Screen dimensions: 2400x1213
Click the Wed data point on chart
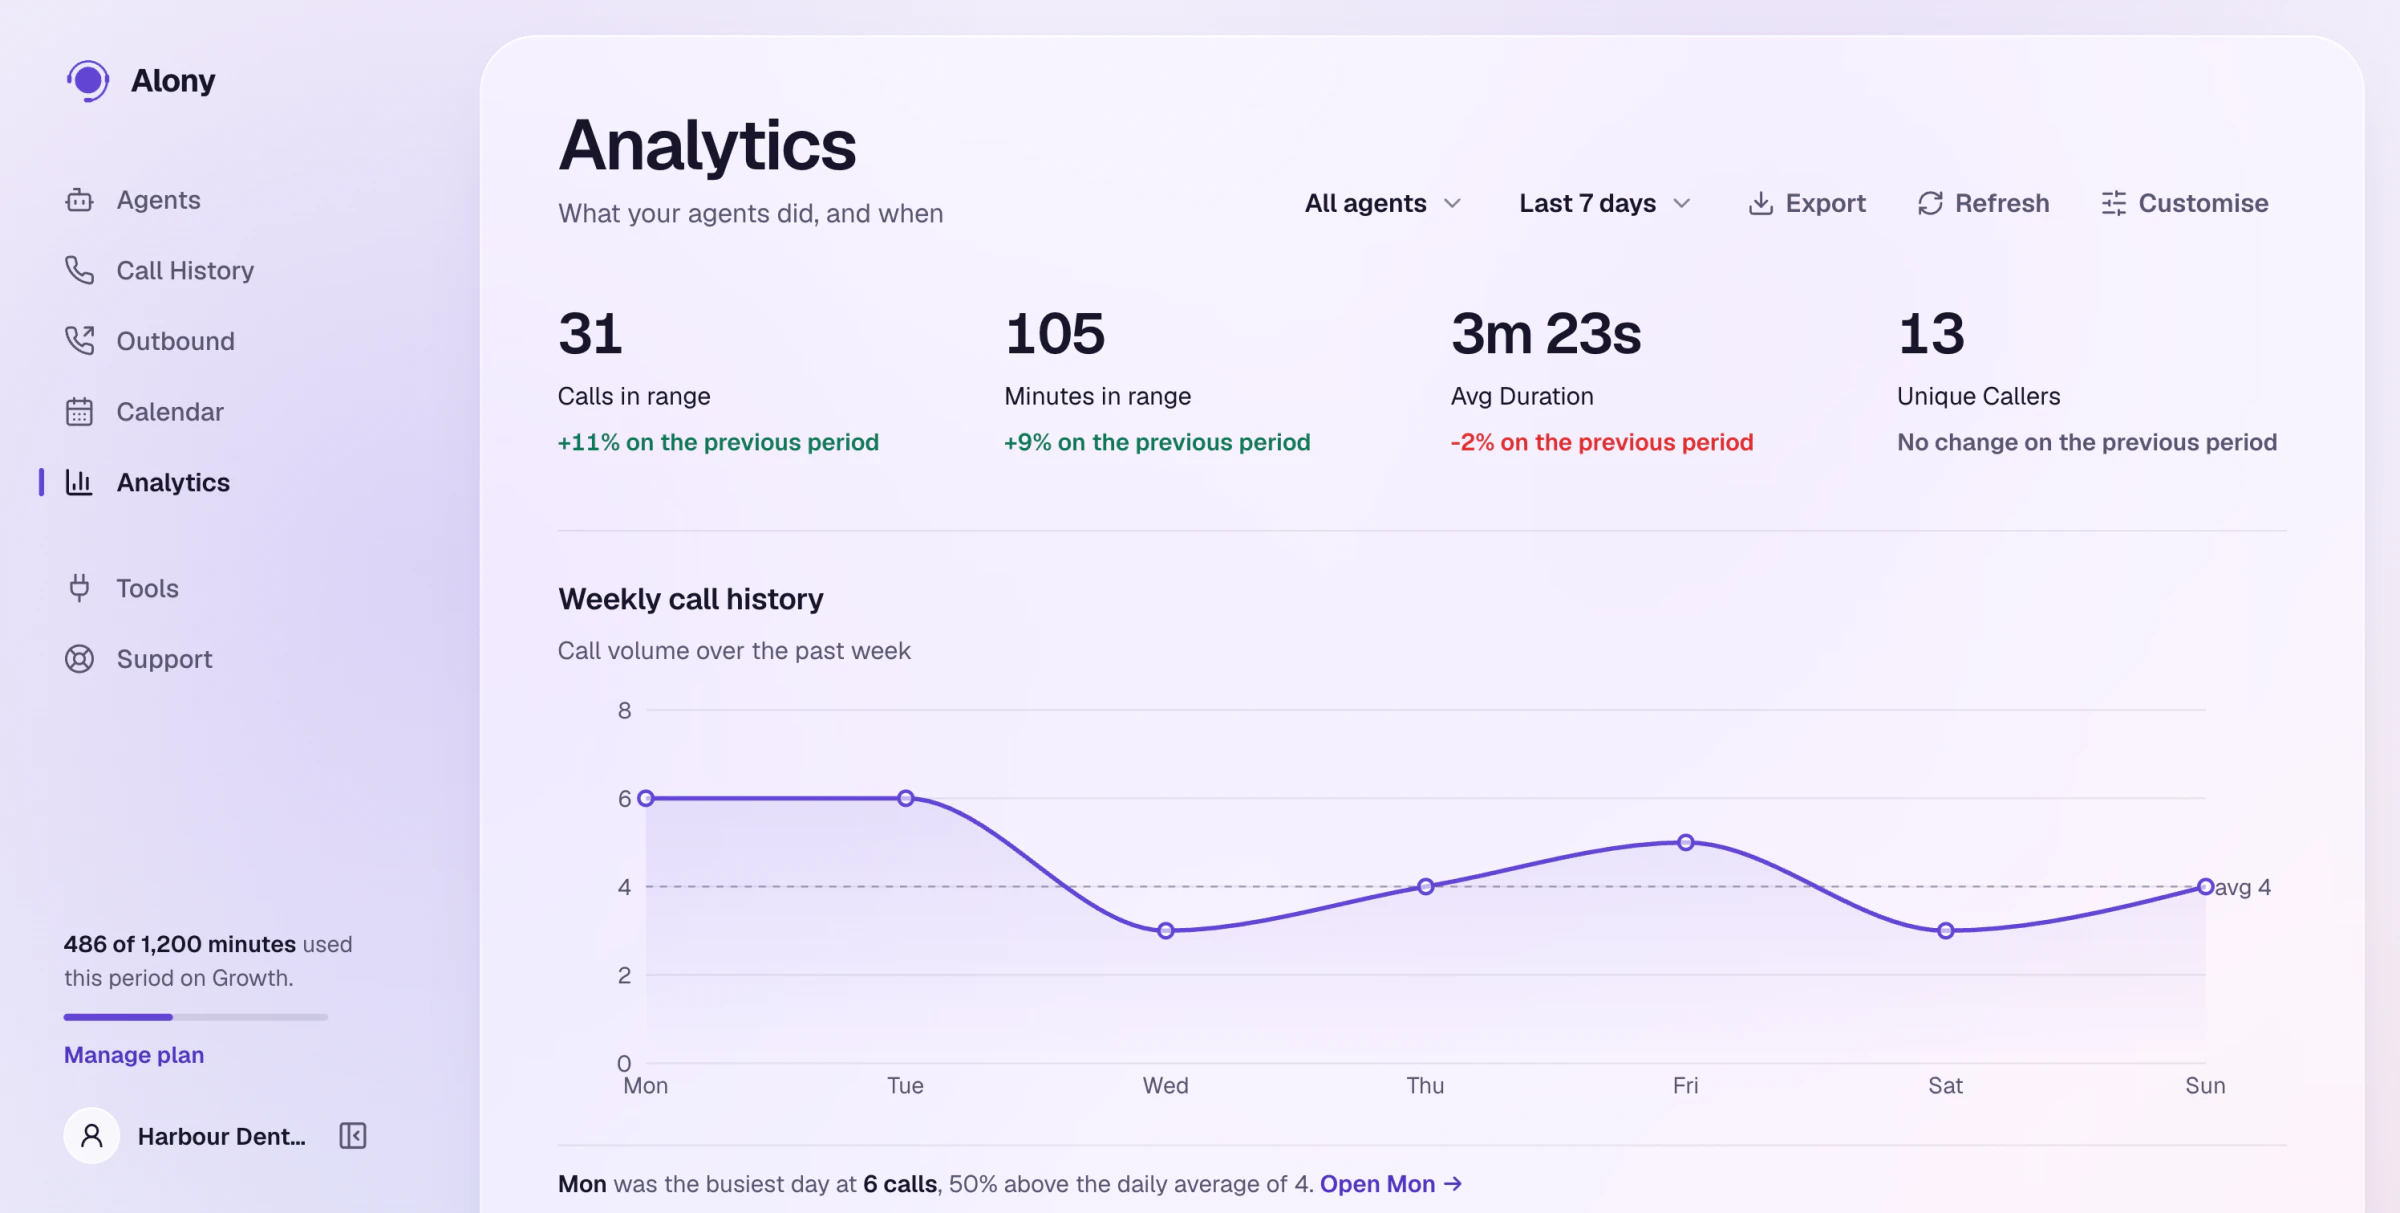click(1165, 930)
